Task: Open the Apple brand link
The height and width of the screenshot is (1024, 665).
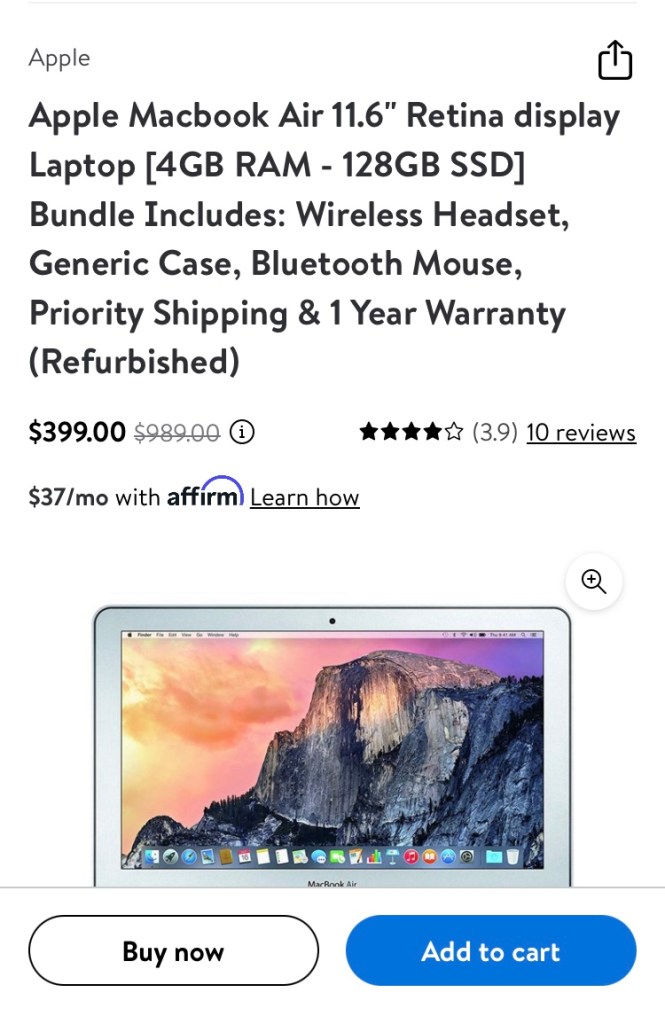Action: [59, 58]
